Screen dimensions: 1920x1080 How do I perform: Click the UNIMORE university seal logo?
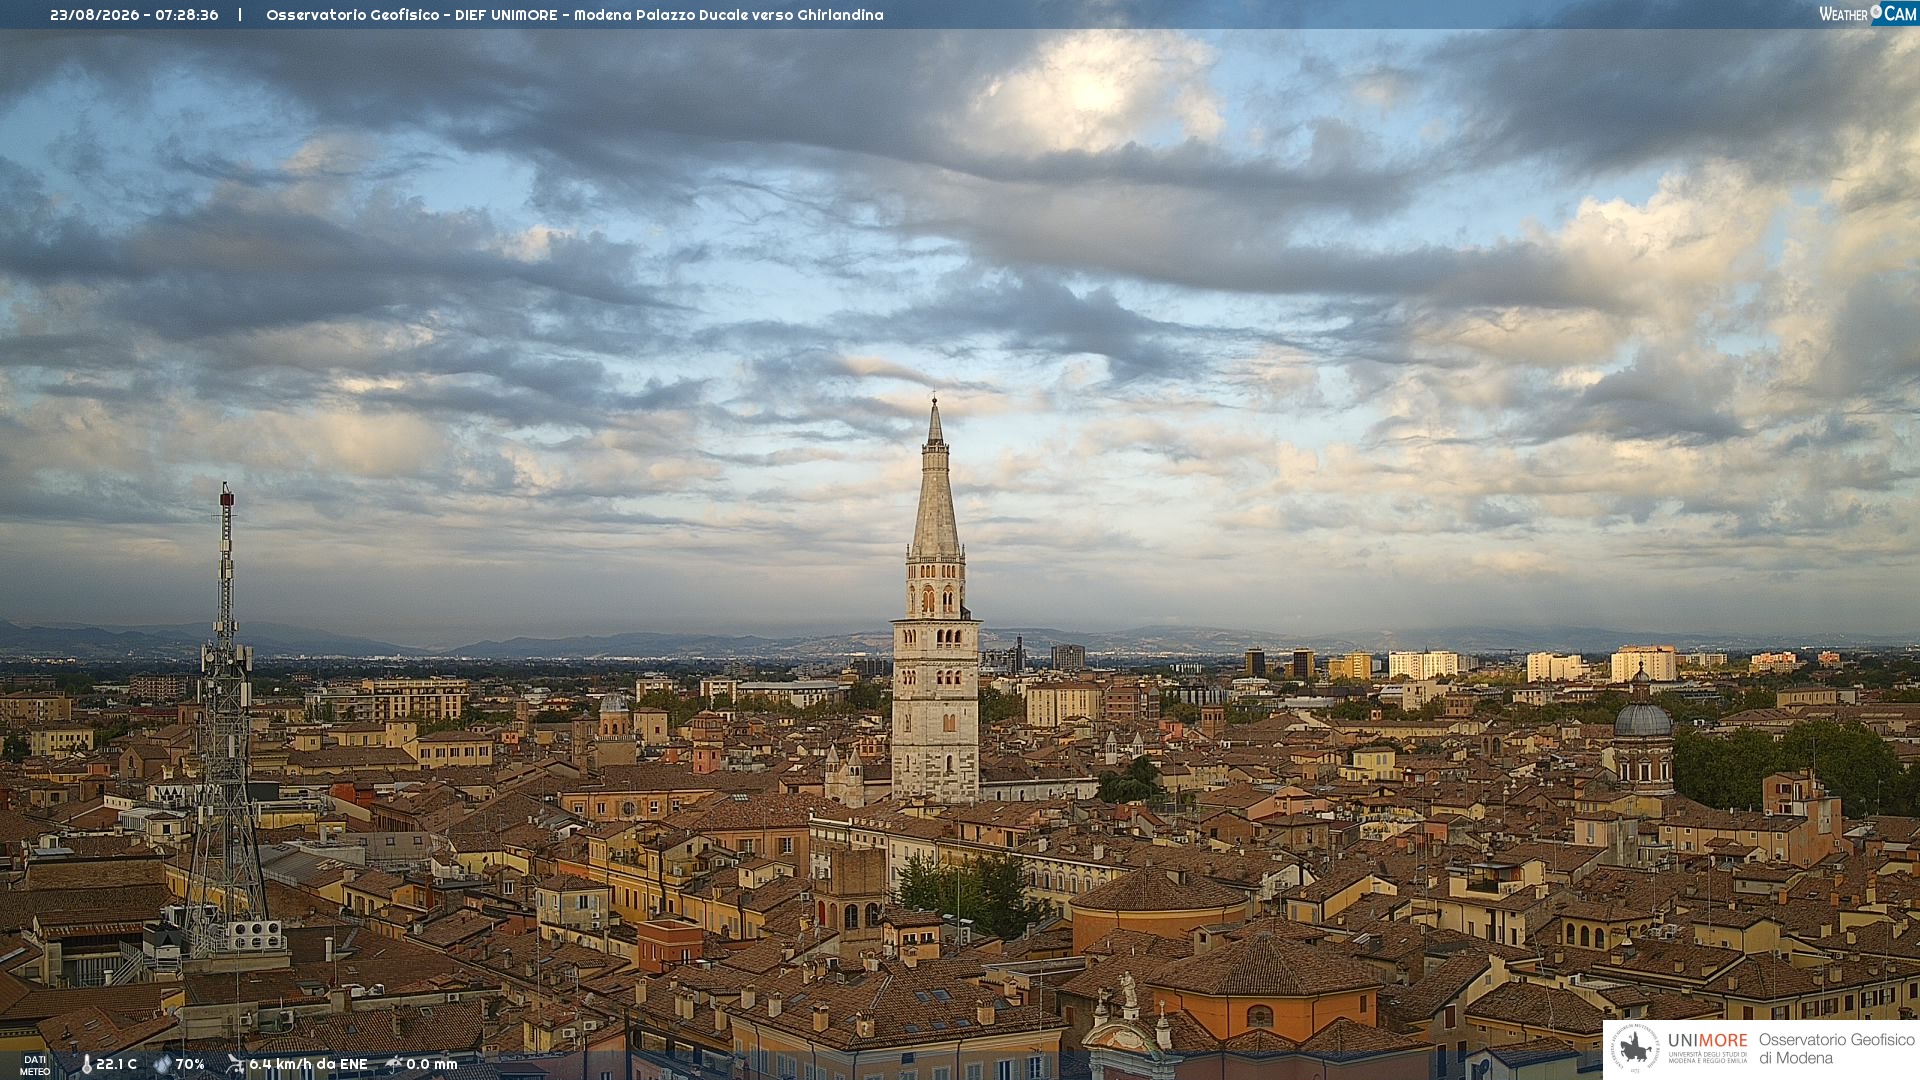click(x=1635, y=1049)
